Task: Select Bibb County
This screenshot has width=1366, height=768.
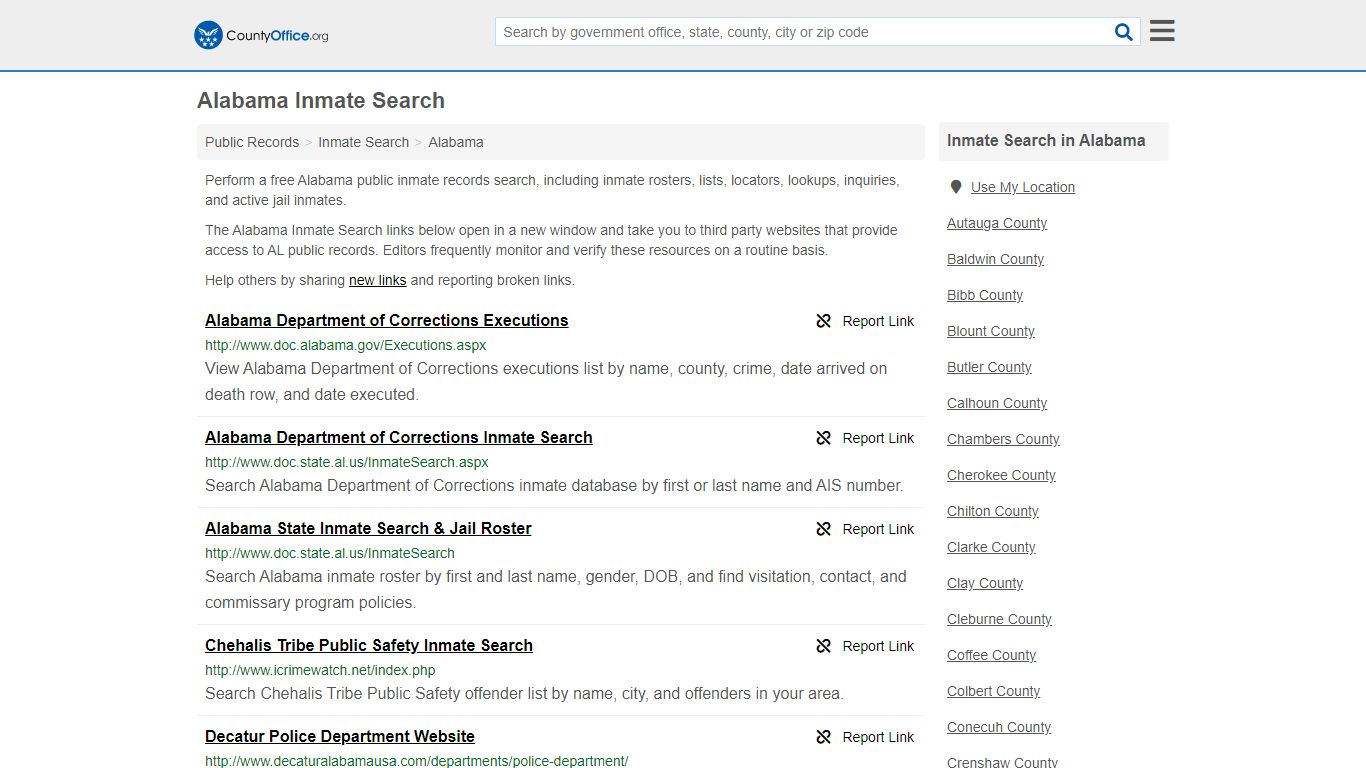Action: point(985,295)
